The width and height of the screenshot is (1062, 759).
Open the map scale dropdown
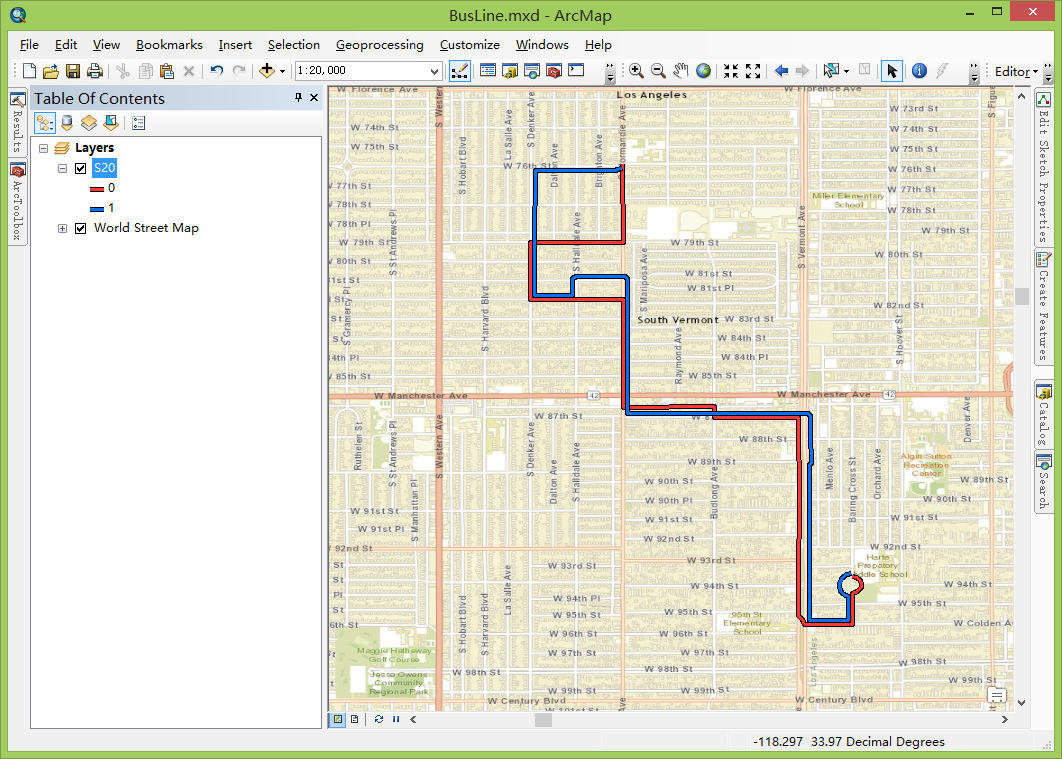[x=434, y=71]
